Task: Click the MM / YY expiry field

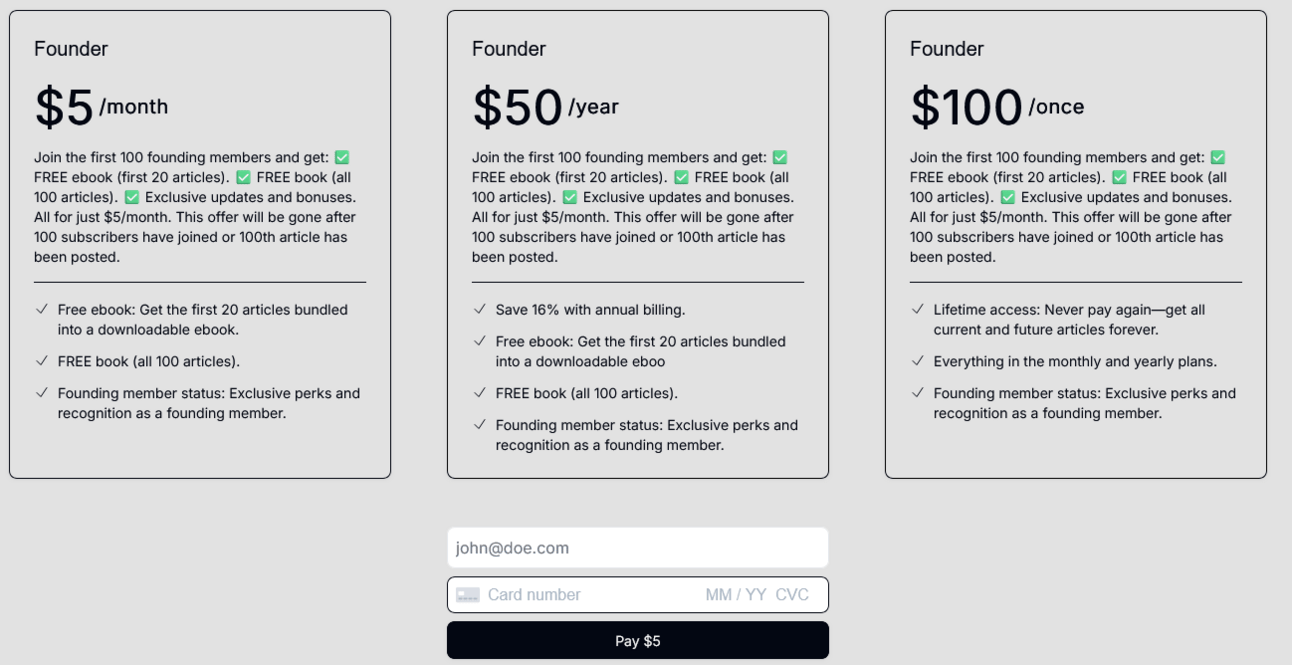Action: [x=735, y=595]
